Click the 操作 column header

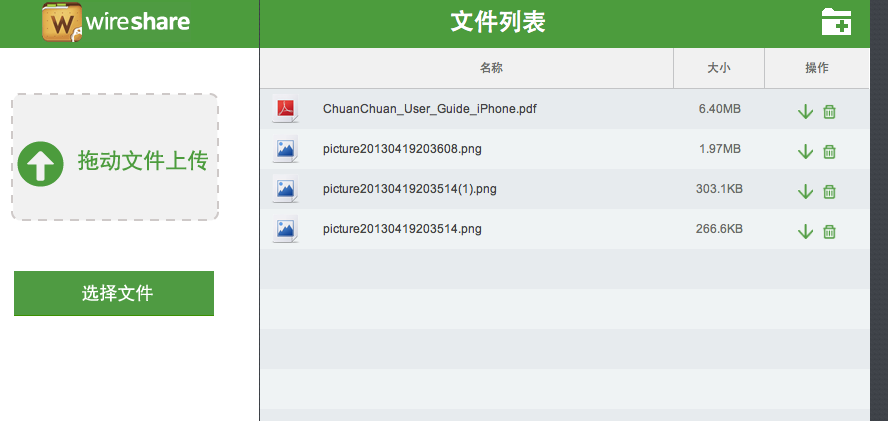pos(817,68)
